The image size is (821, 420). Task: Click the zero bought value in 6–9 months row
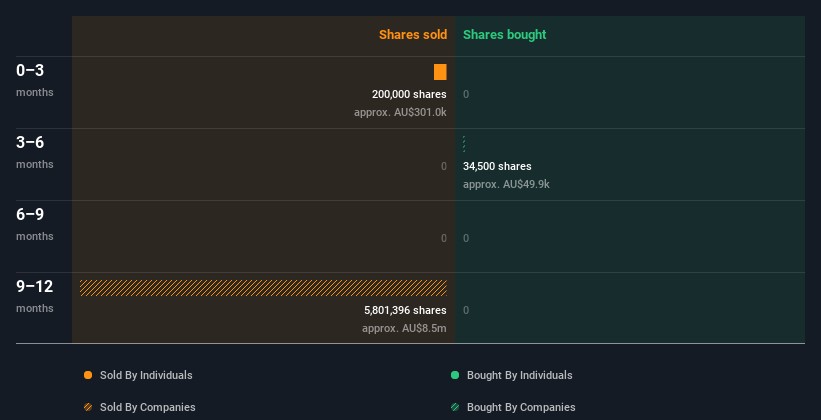466,238
